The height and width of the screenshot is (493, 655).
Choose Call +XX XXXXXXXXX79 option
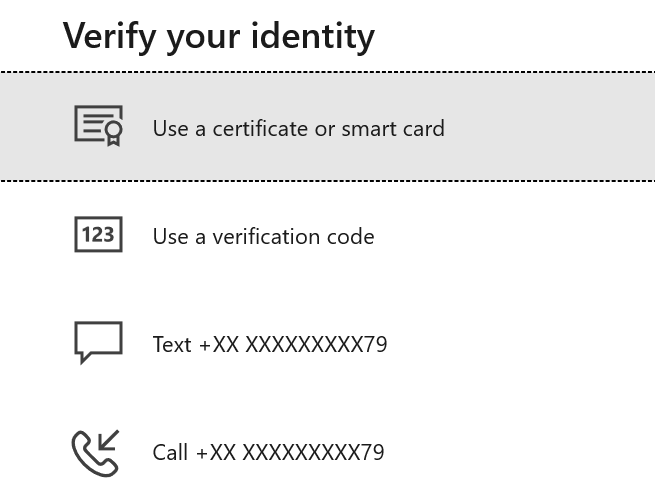tap(268, 453)
